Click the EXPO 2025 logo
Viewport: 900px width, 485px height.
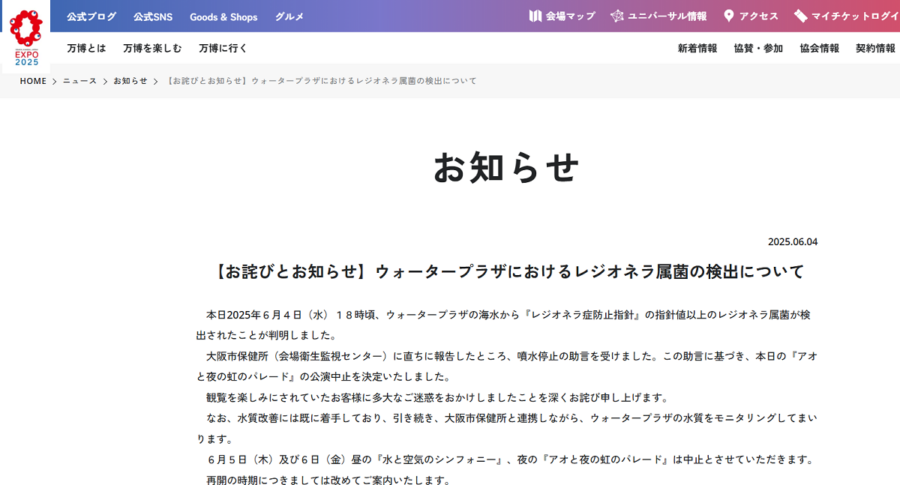[26, 37]
